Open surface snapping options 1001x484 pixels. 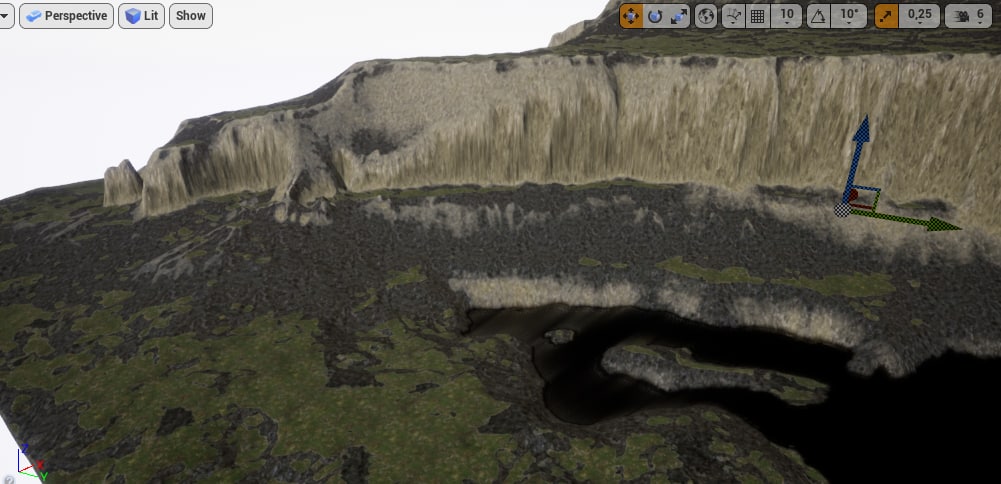pyautogui.click(x=734, y=16)
